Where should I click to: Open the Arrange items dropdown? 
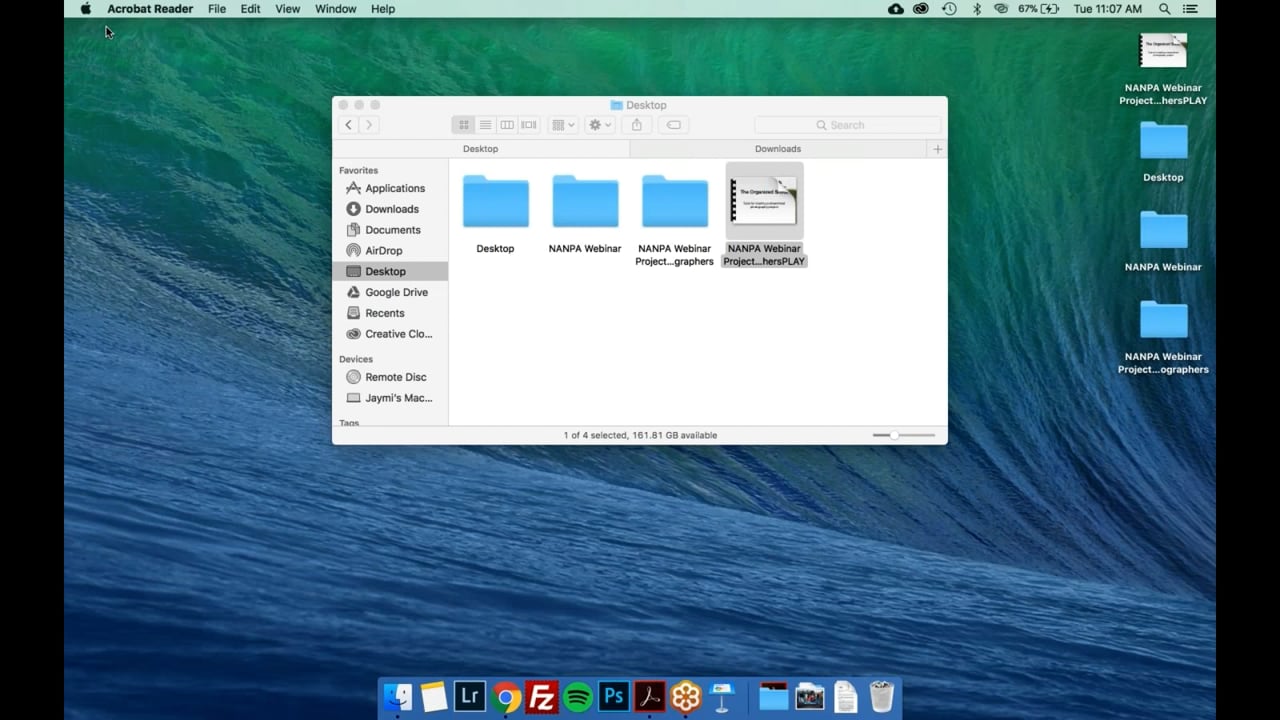click(x=564, y=125)
